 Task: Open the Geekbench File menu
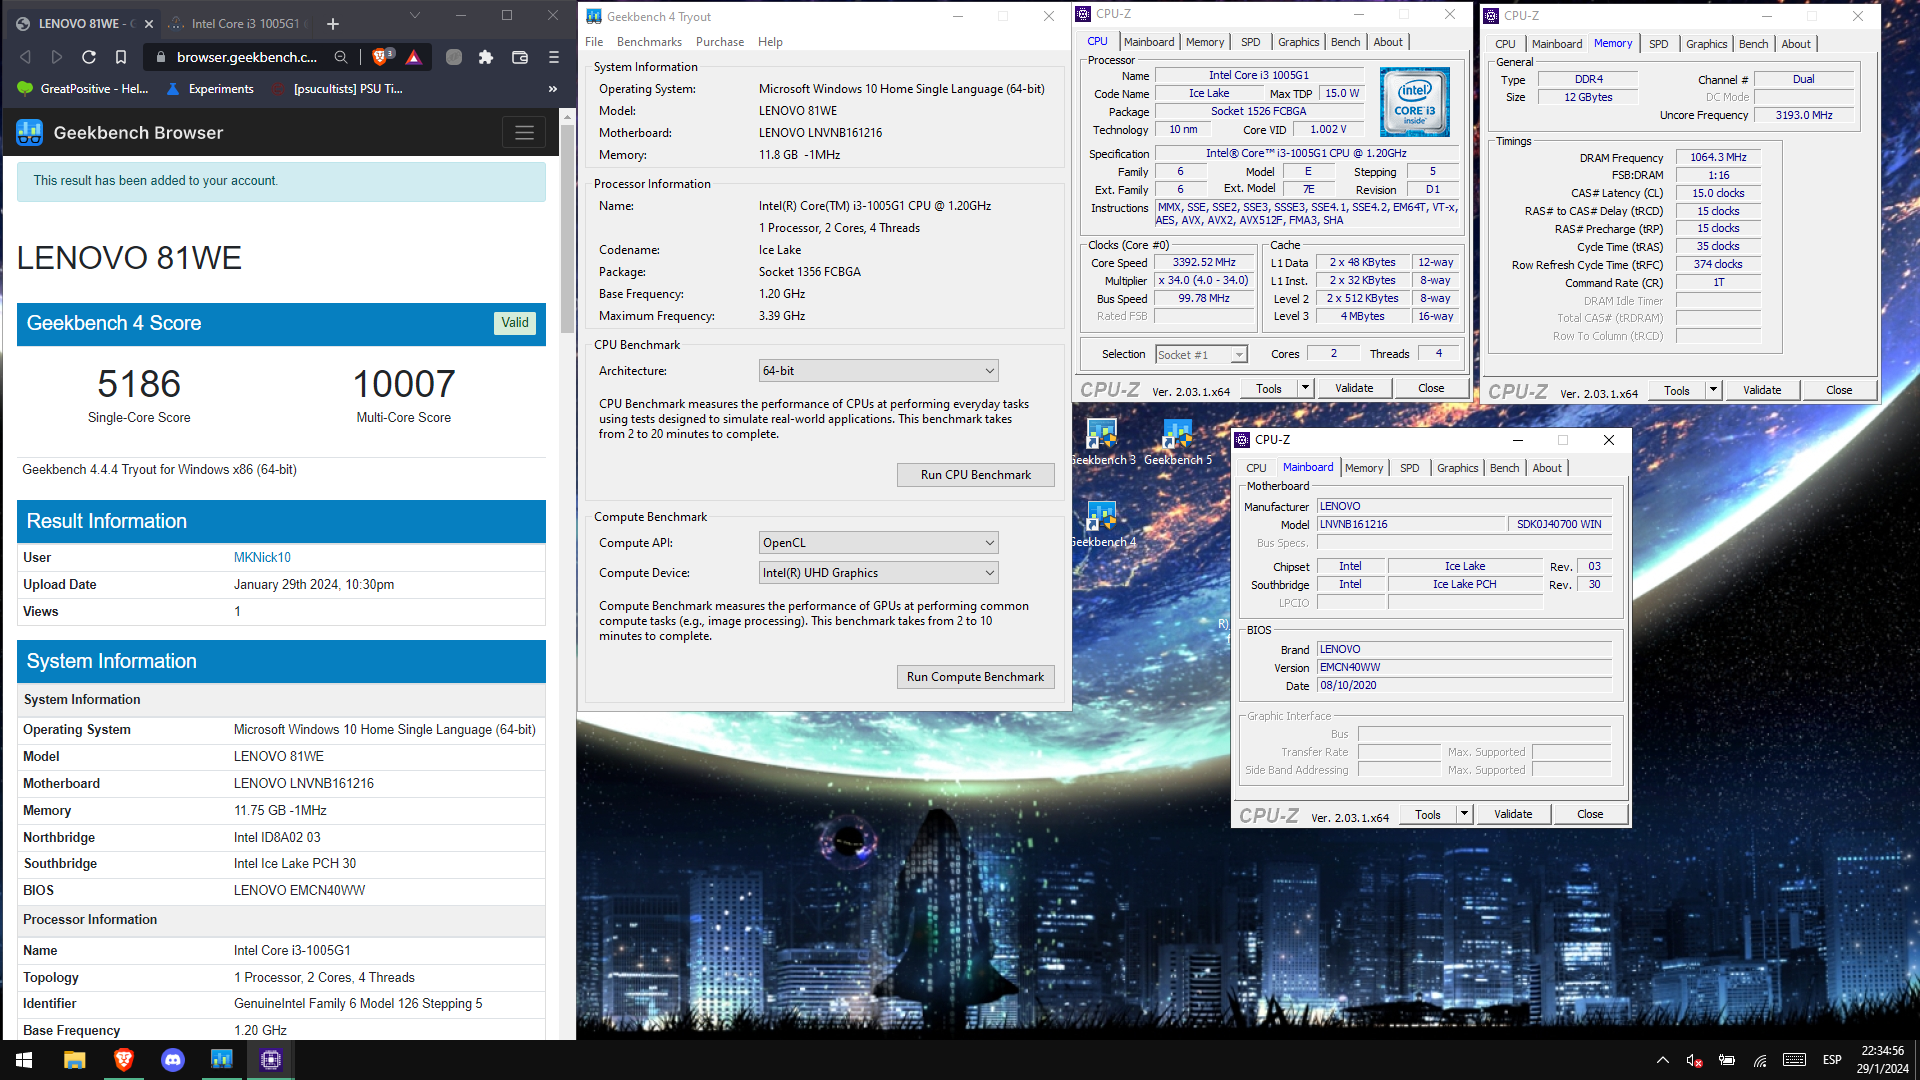[x=594, y=42]
